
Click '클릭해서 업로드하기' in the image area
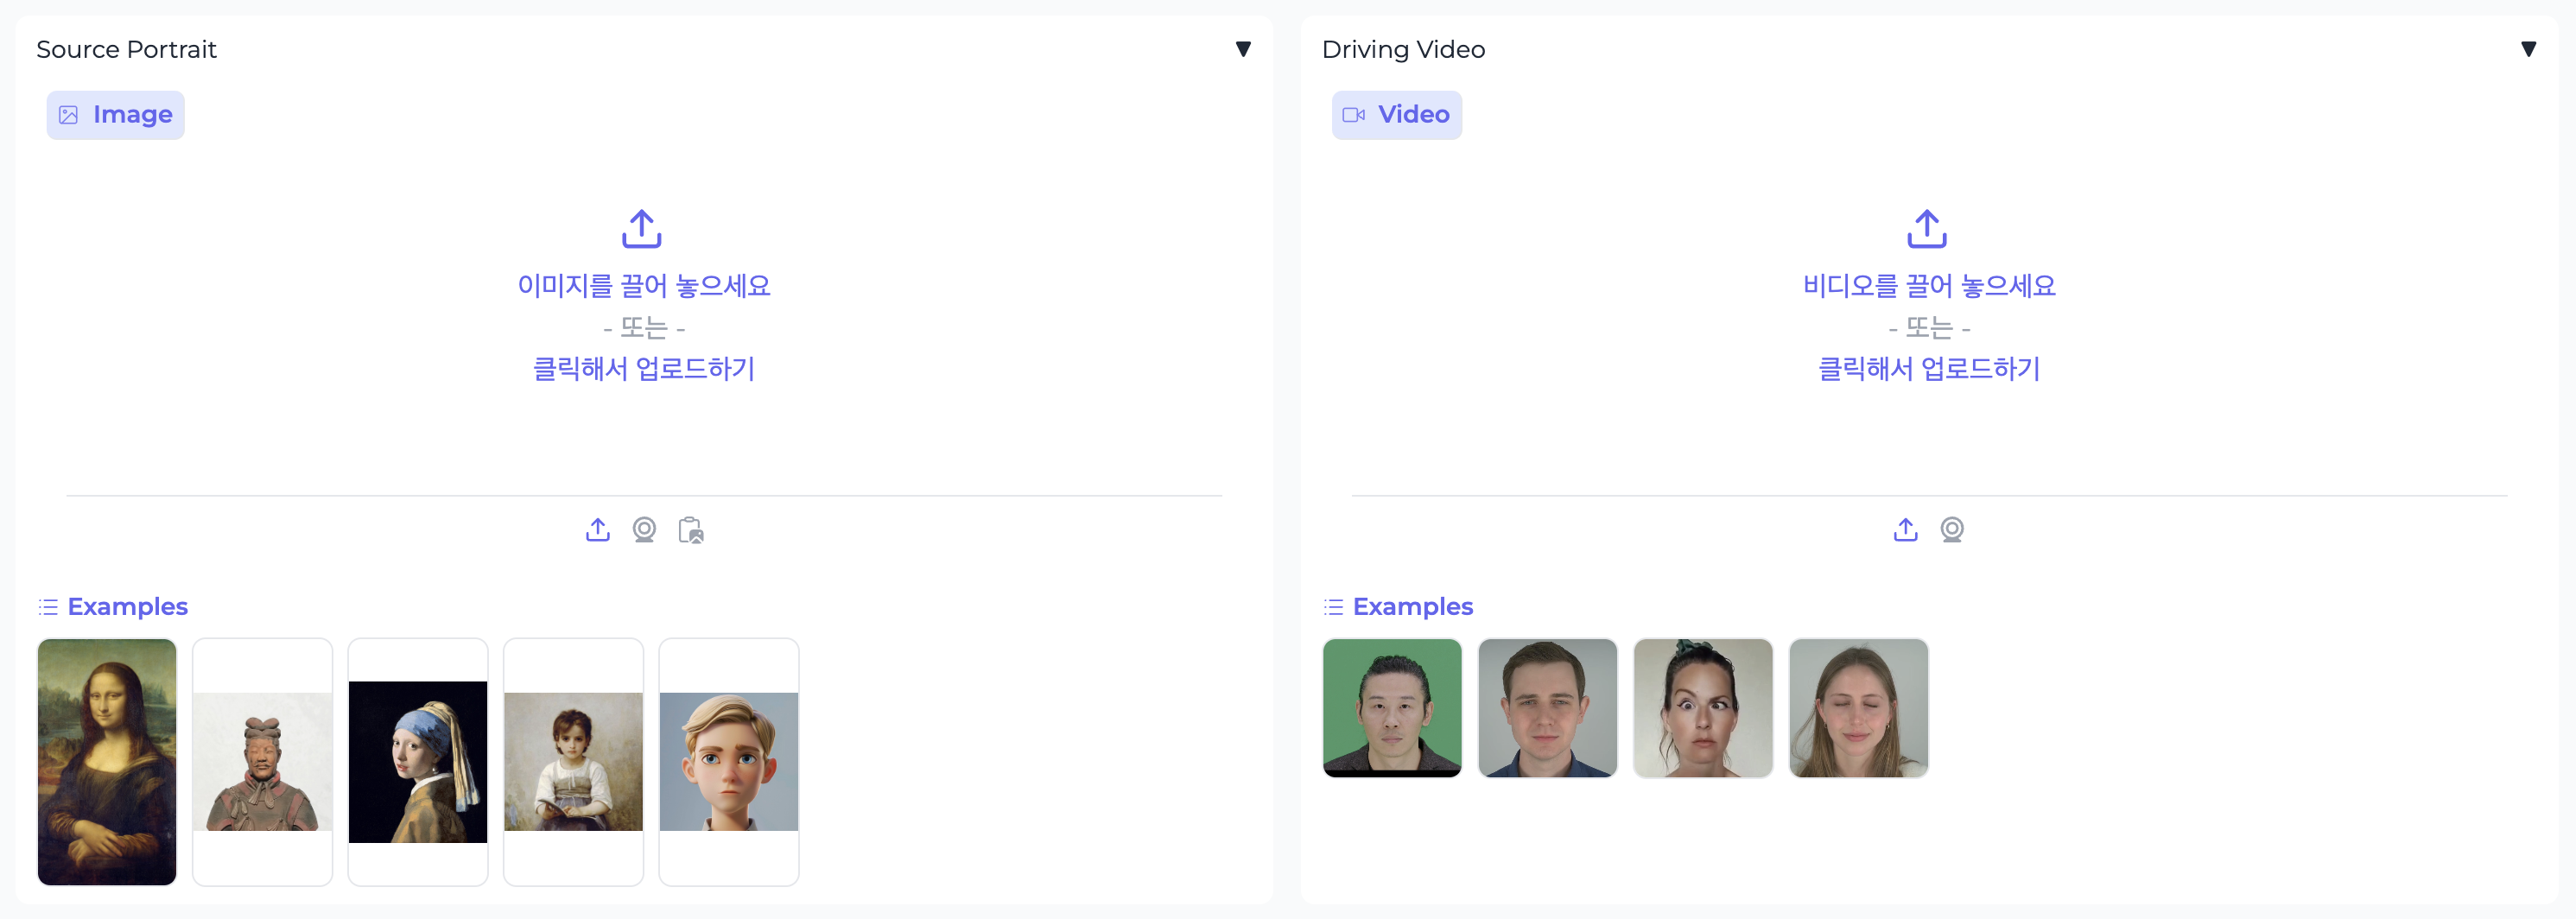coord(643,369)
